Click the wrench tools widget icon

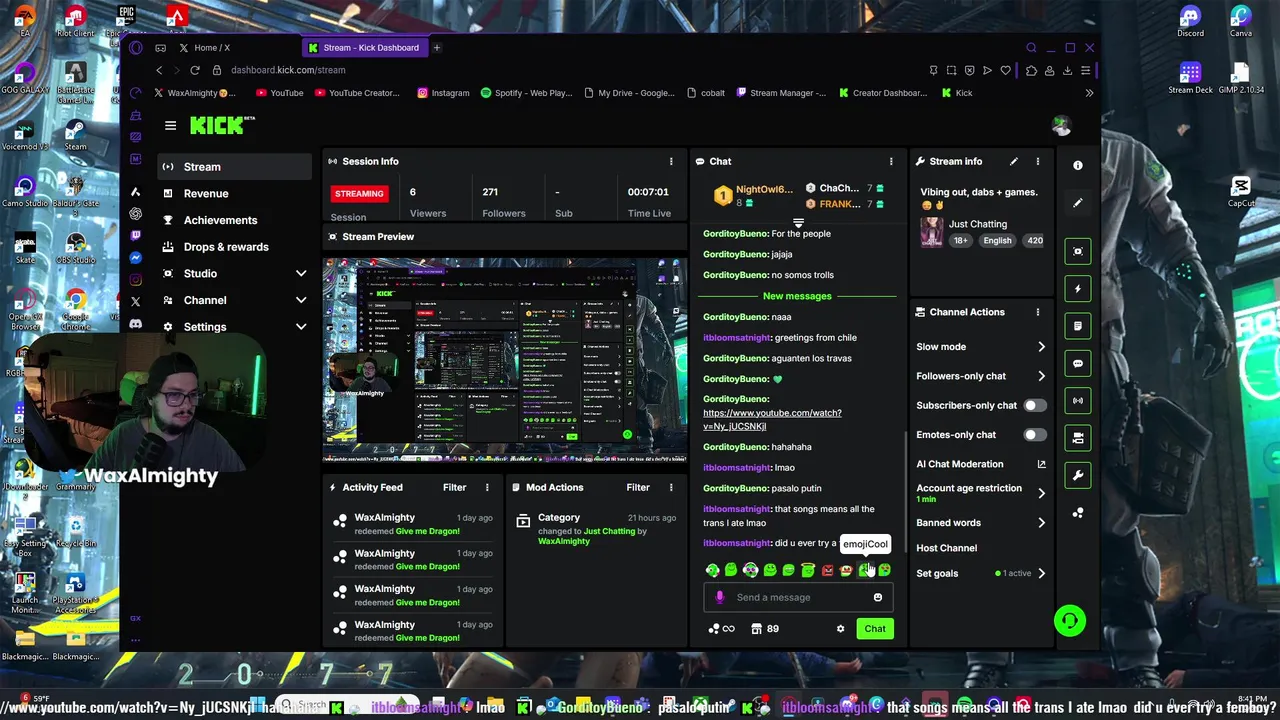(1078, 475)
